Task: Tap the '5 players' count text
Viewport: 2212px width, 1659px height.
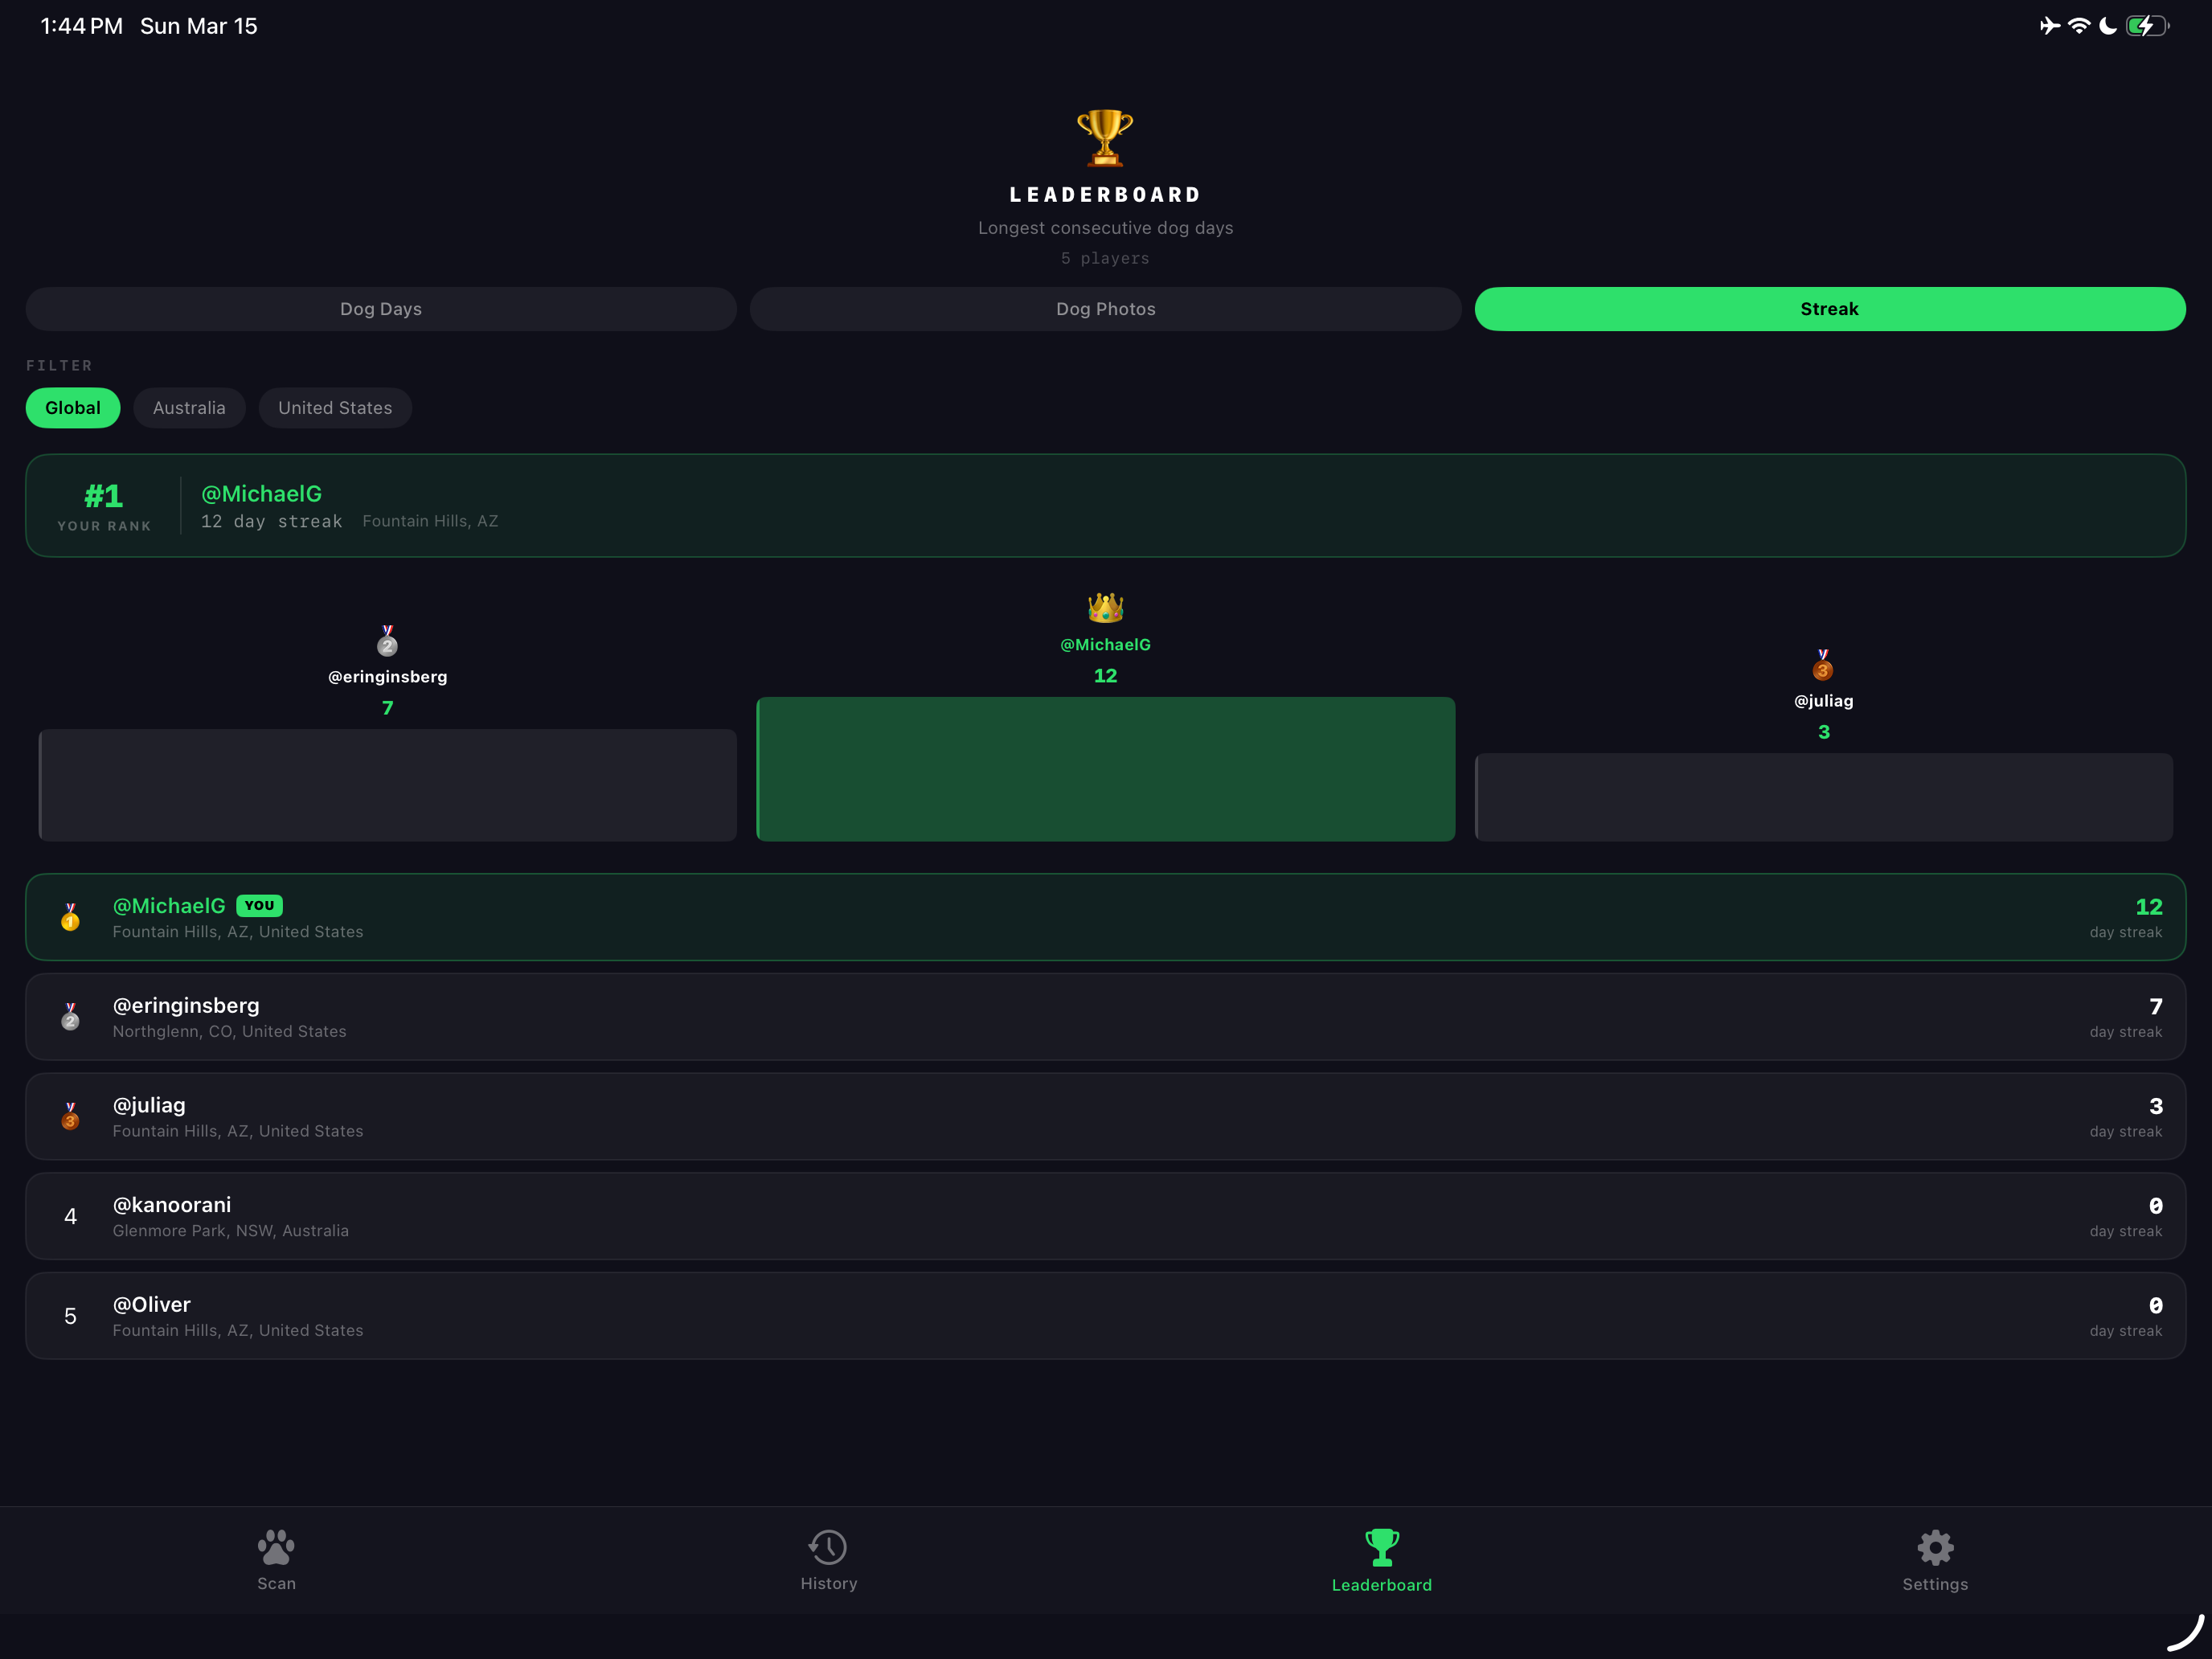Action: tap(1105, 259)
